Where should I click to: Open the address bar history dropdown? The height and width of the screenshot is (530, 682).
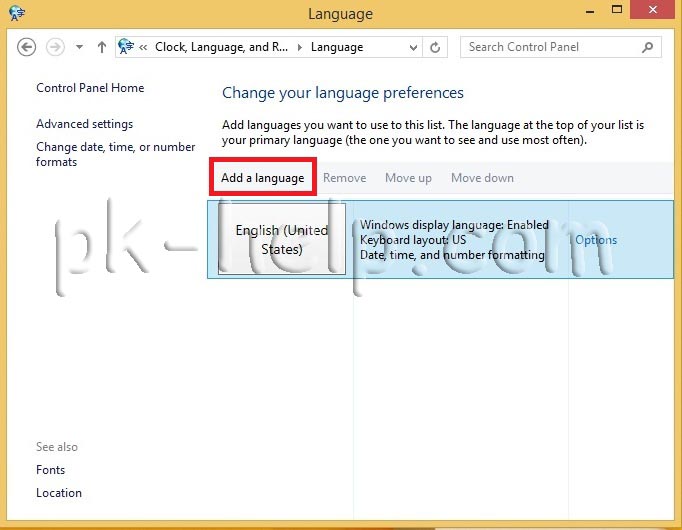pyautogui.click(x=413, y=47)
